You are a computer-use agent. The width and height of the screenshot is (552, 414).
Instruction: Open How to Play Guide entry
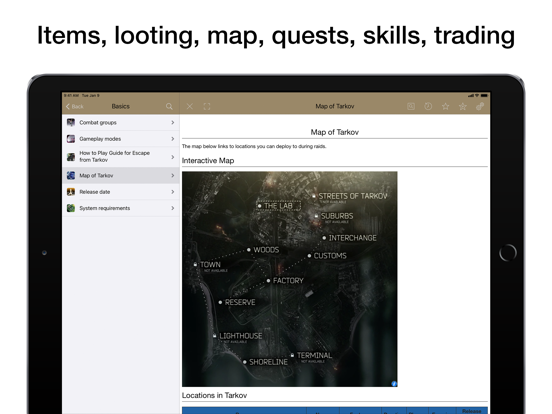pyautogui.click(x=121, y=156)
